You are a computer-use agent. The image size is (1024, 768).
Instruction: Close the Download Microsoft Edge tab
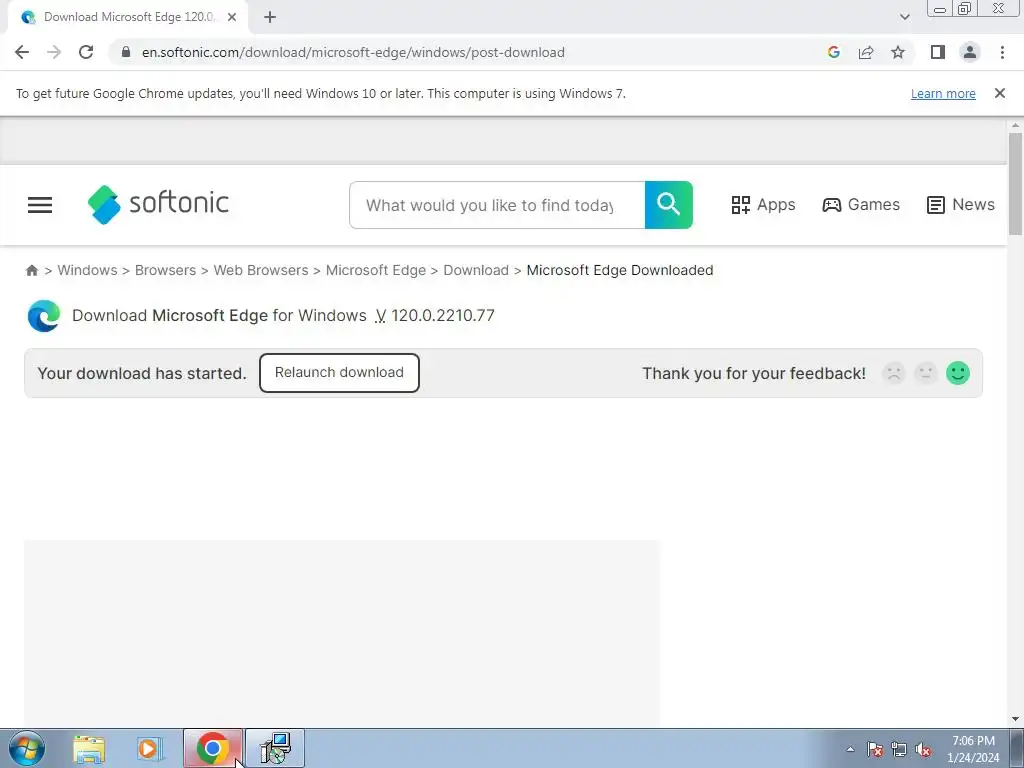coord(231,17)
